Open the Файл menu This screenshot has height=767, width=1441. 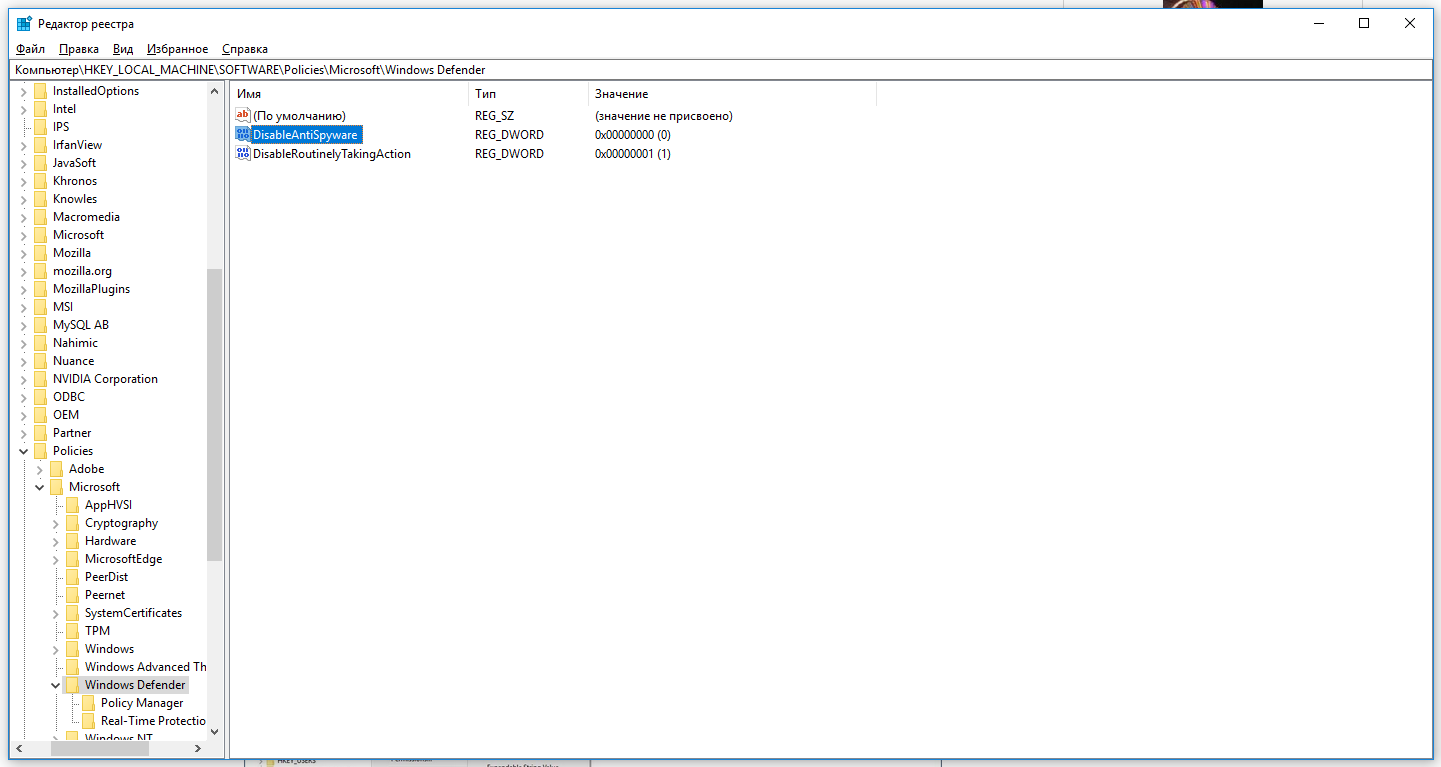coord(28,48)
